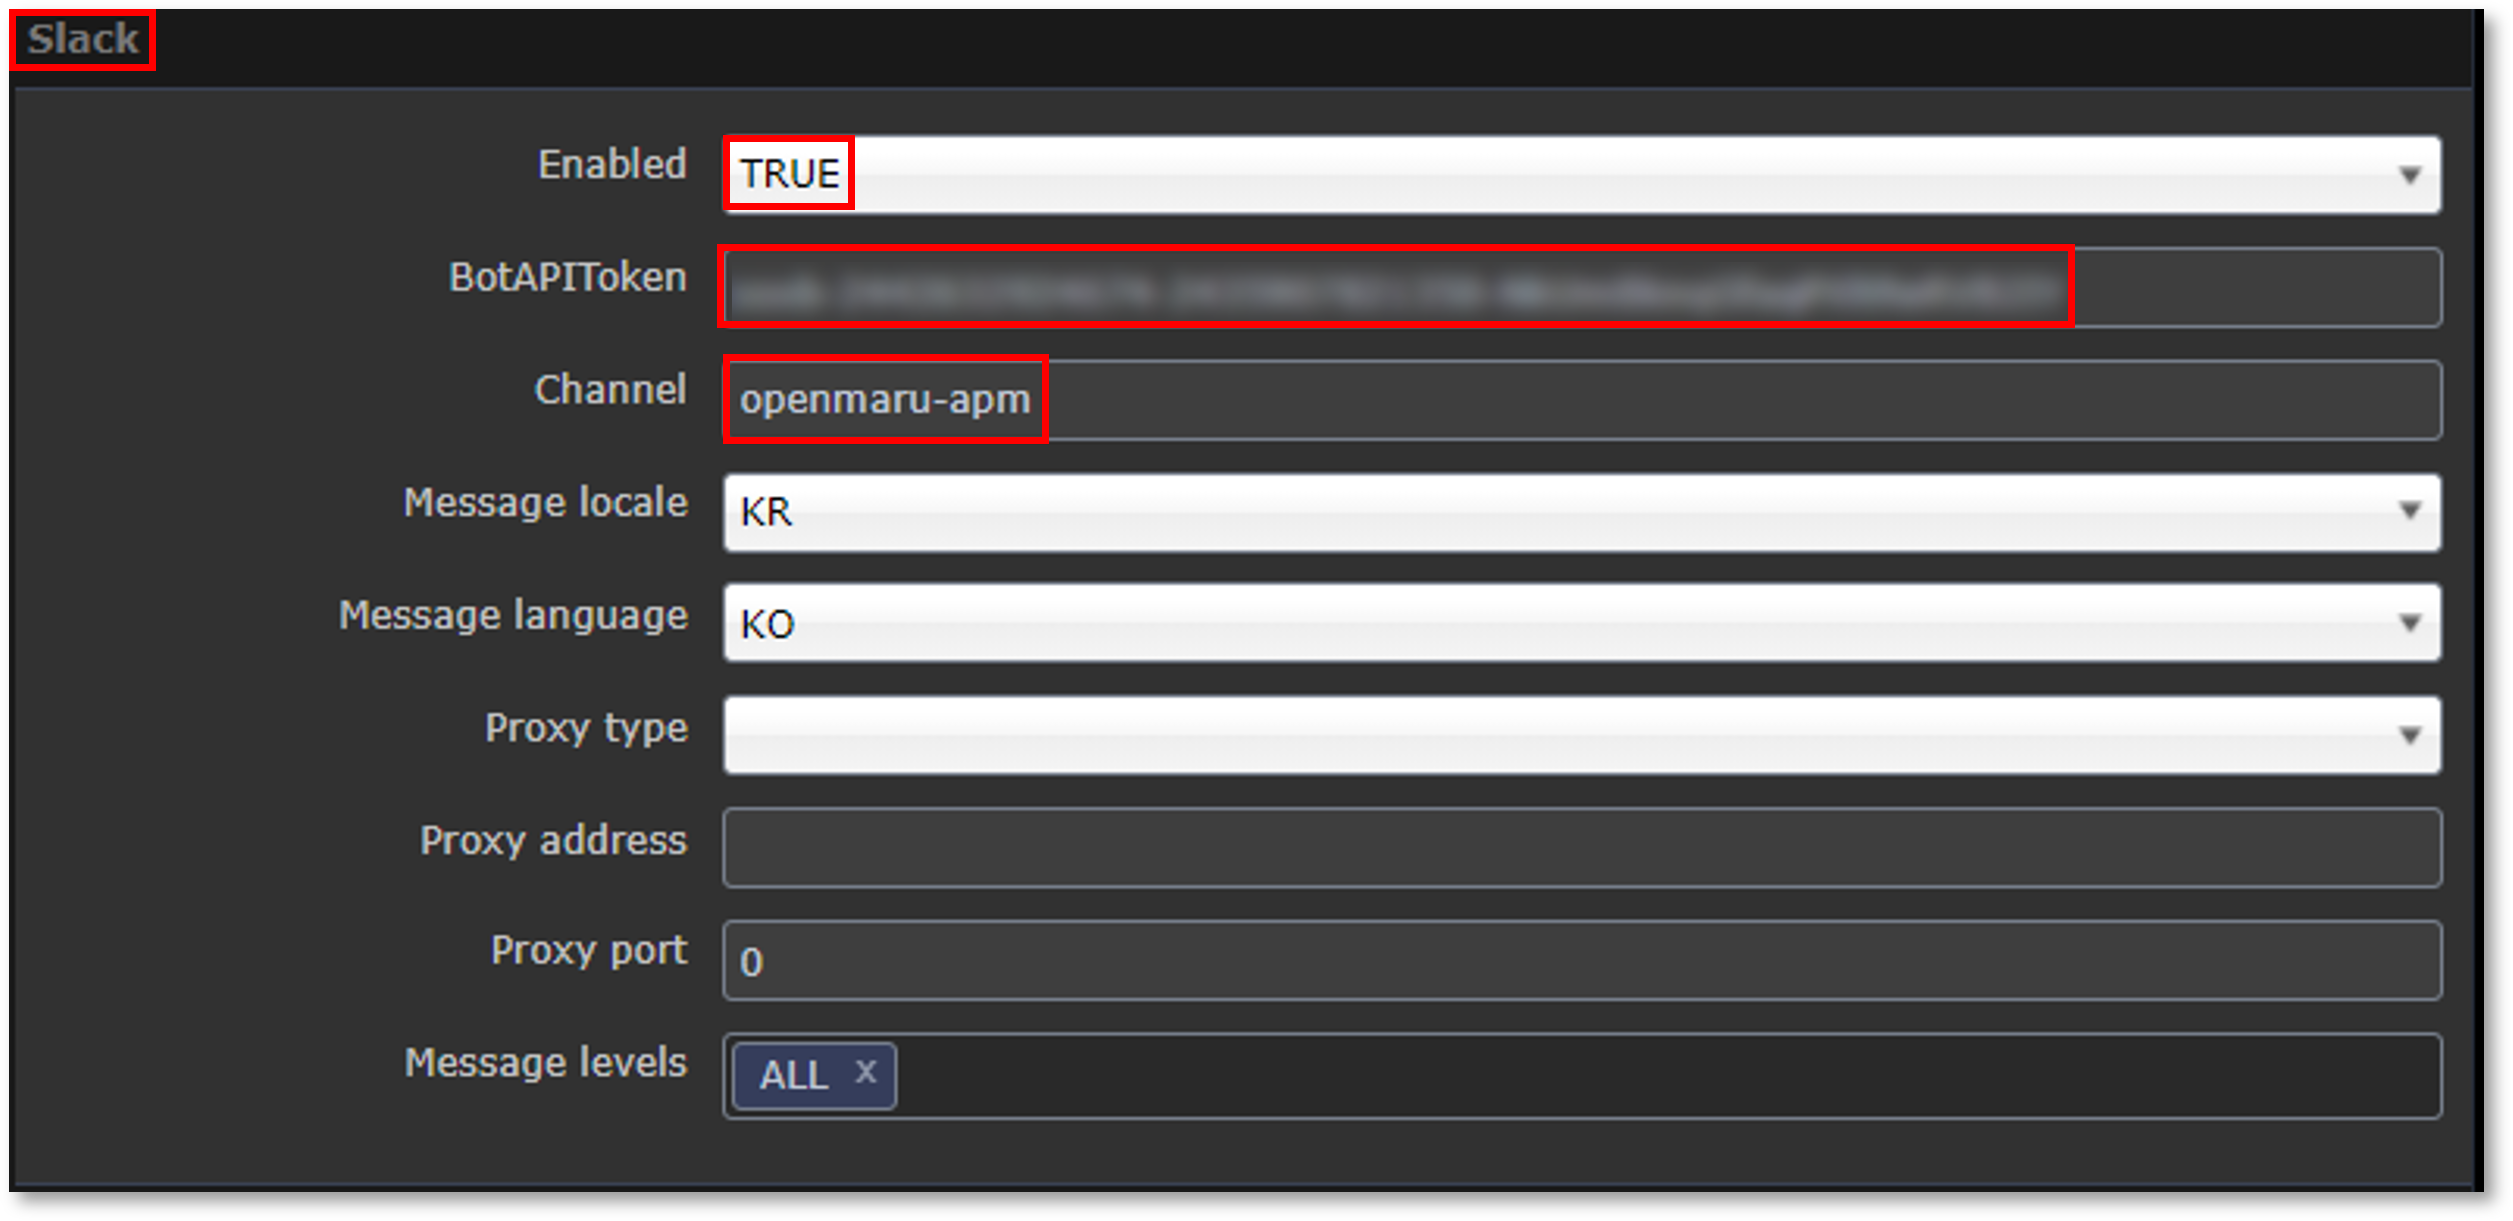Click the BotAPIToken label

[568, 277]
